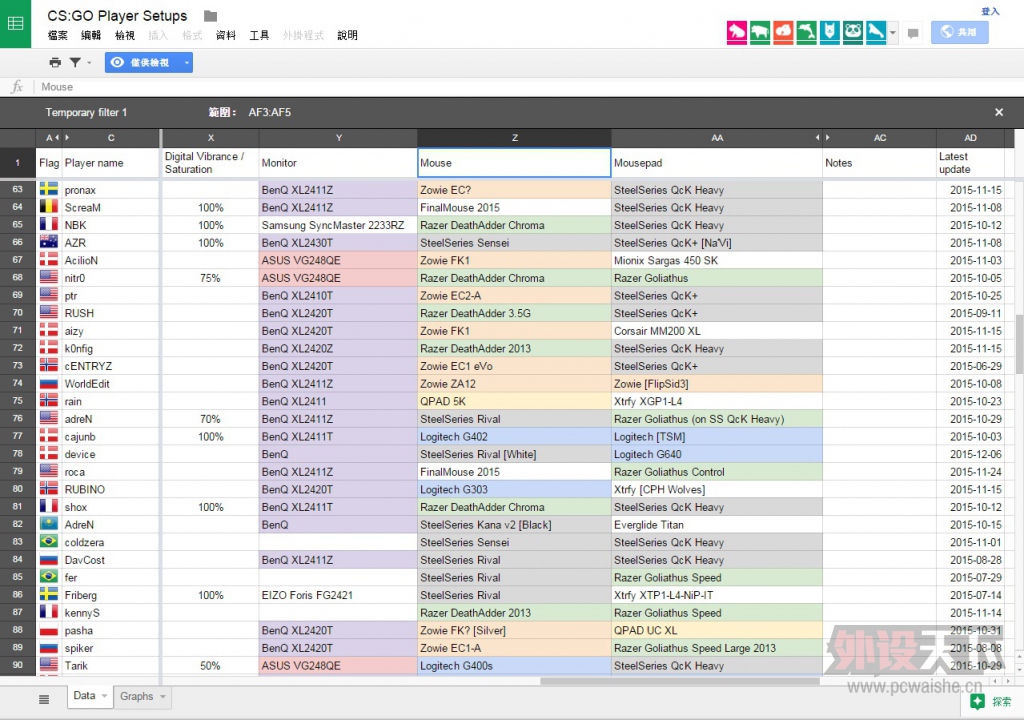Click the Explore button at bottom right
The width and height of the screenshot is (1024, 720).
coord(991,701)
